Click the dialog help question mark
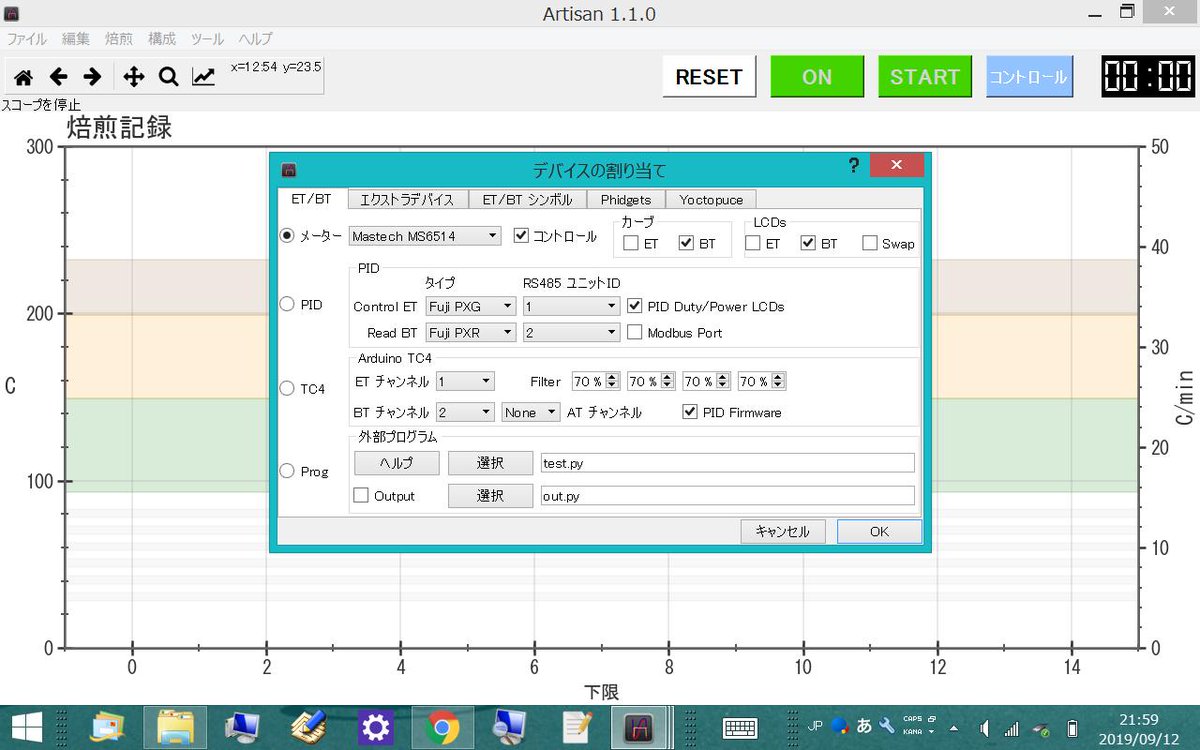Viewport: 1200px width, 750px height. pyautogui.click(x=853, y=166)
